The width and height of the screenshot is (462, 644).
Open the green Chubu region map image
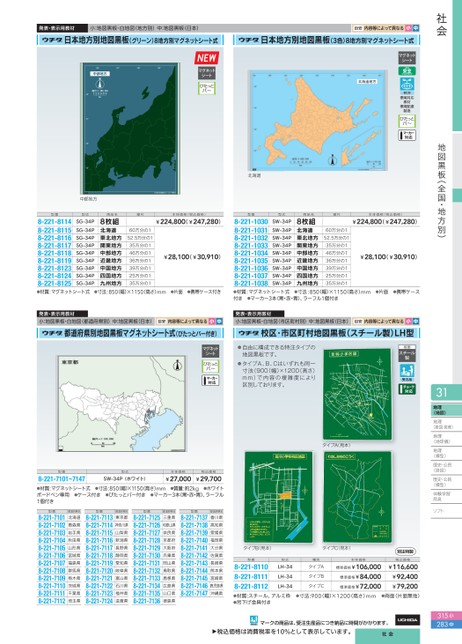[130, 128]
